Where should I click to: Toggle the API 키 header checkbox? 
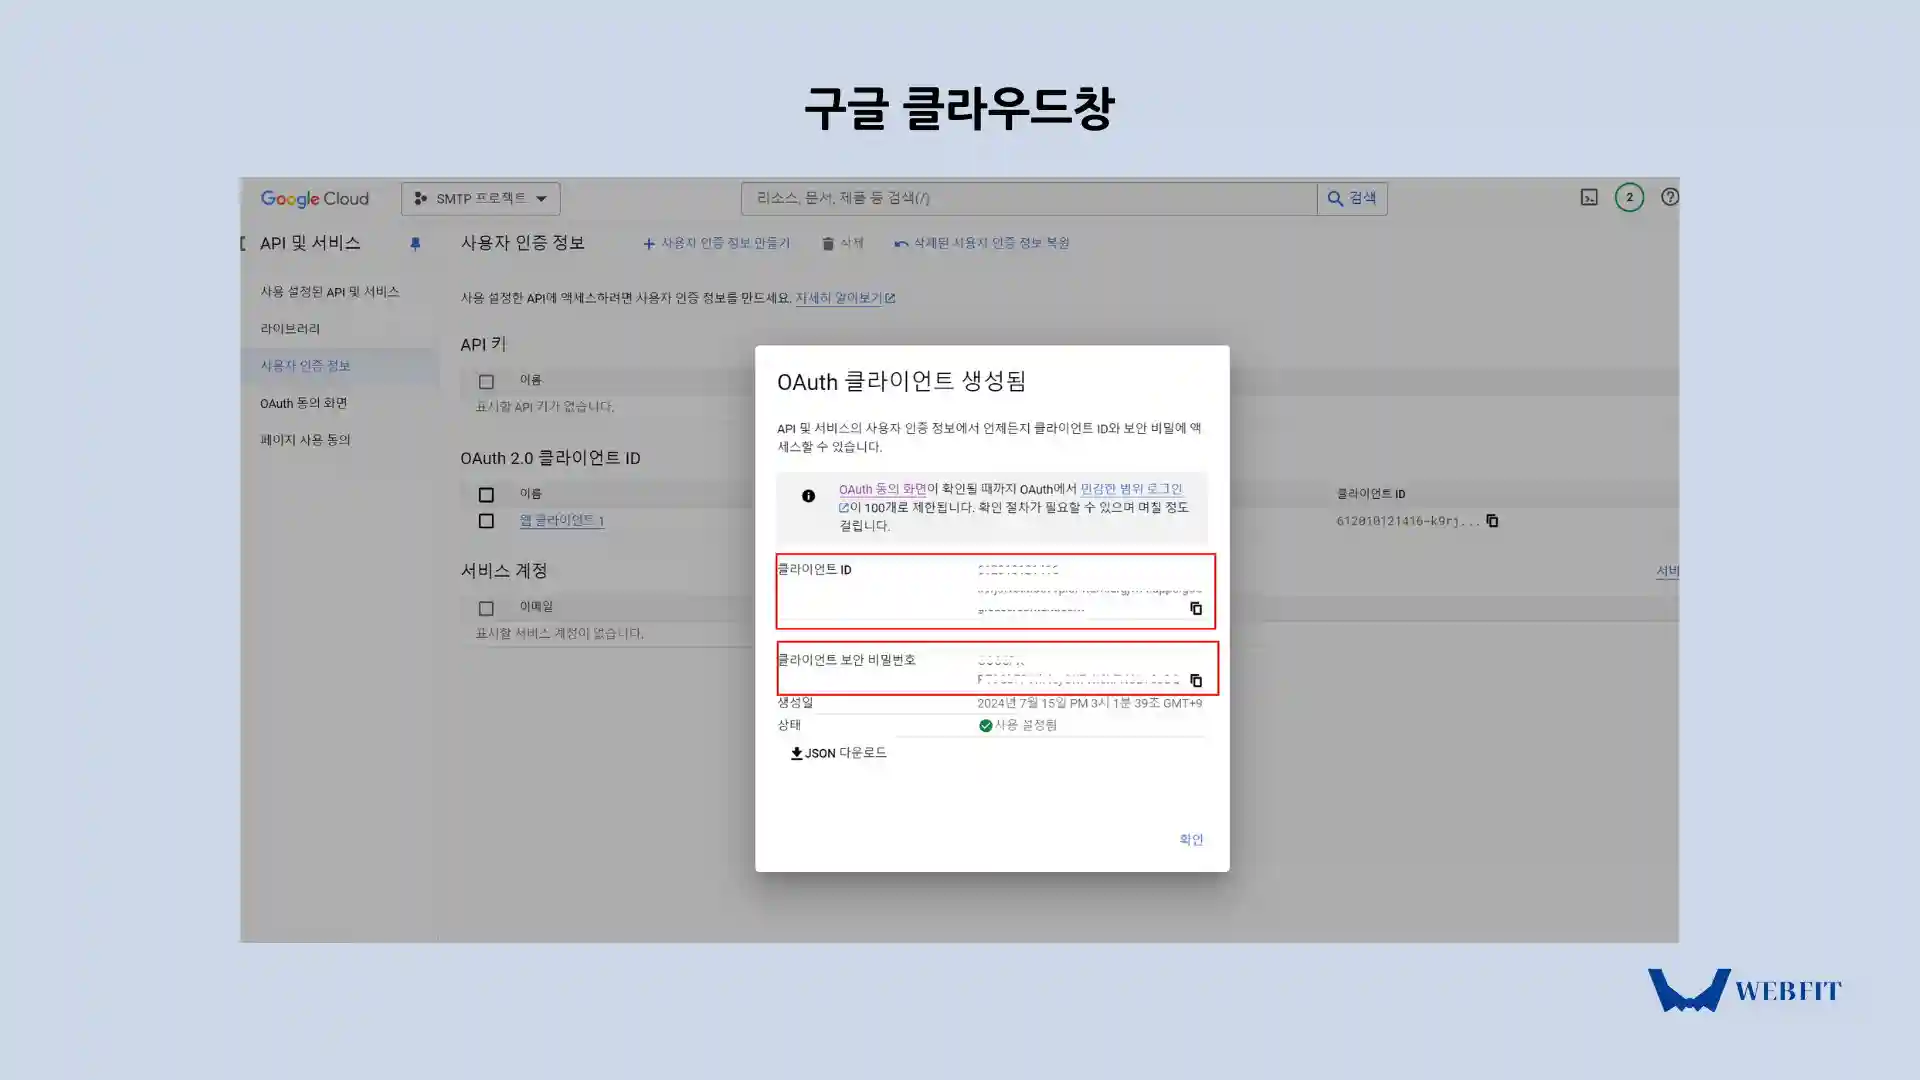click(486, 381)
